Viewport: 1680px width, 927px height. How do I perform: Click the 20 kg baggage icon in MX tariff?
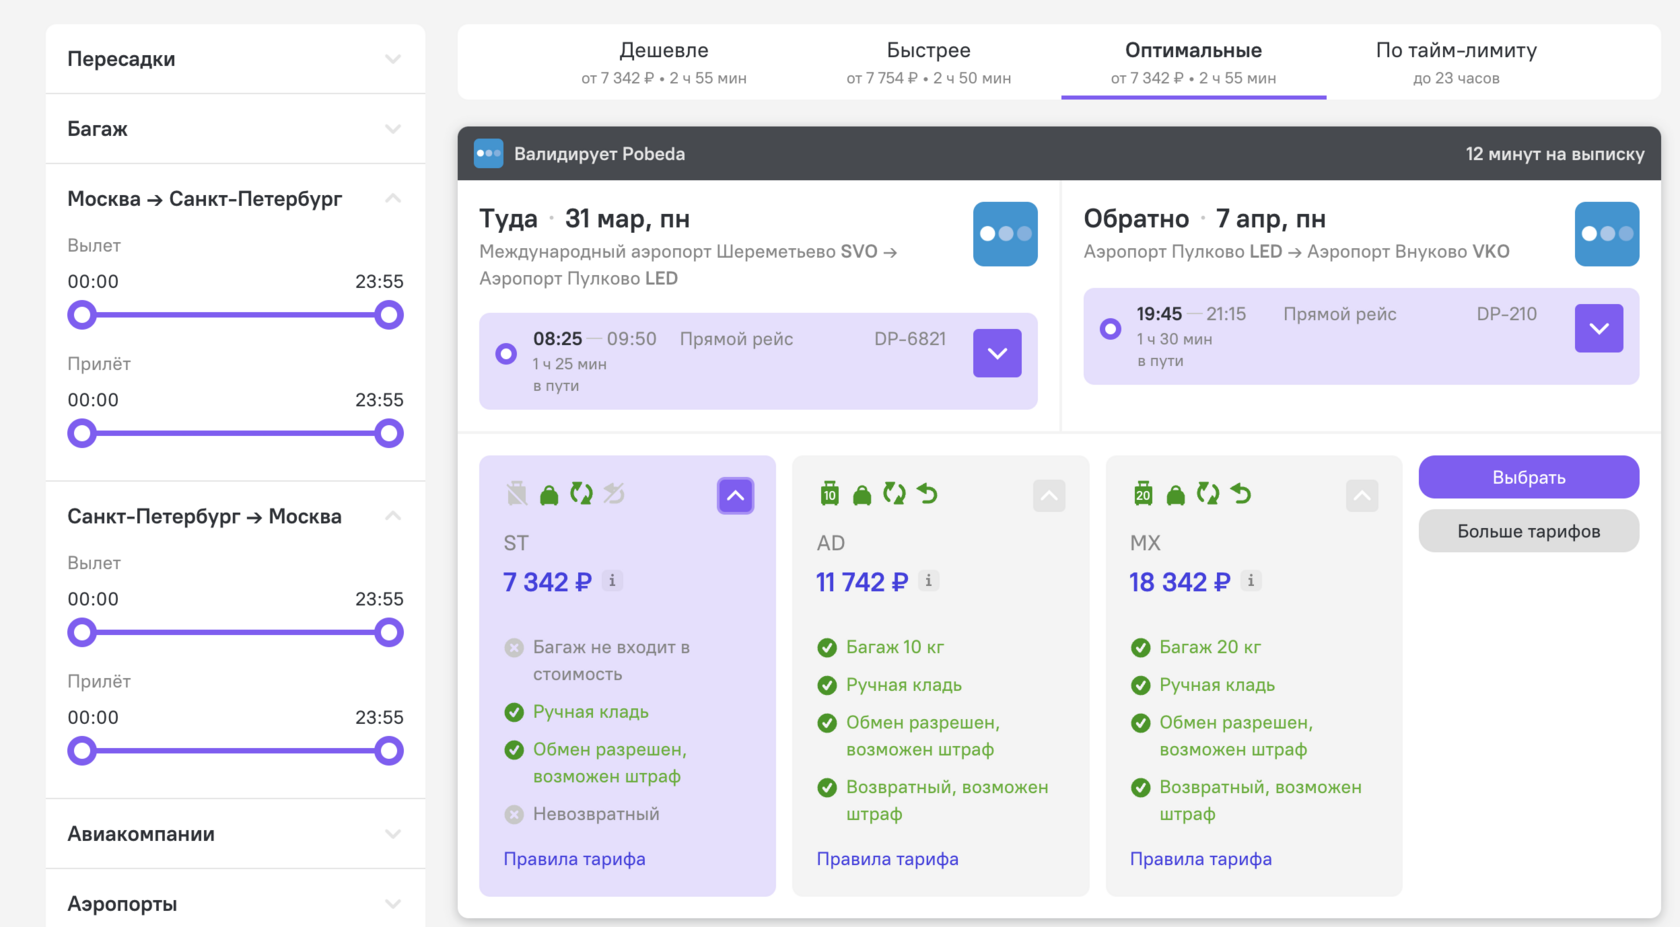tap(1143, 493)
